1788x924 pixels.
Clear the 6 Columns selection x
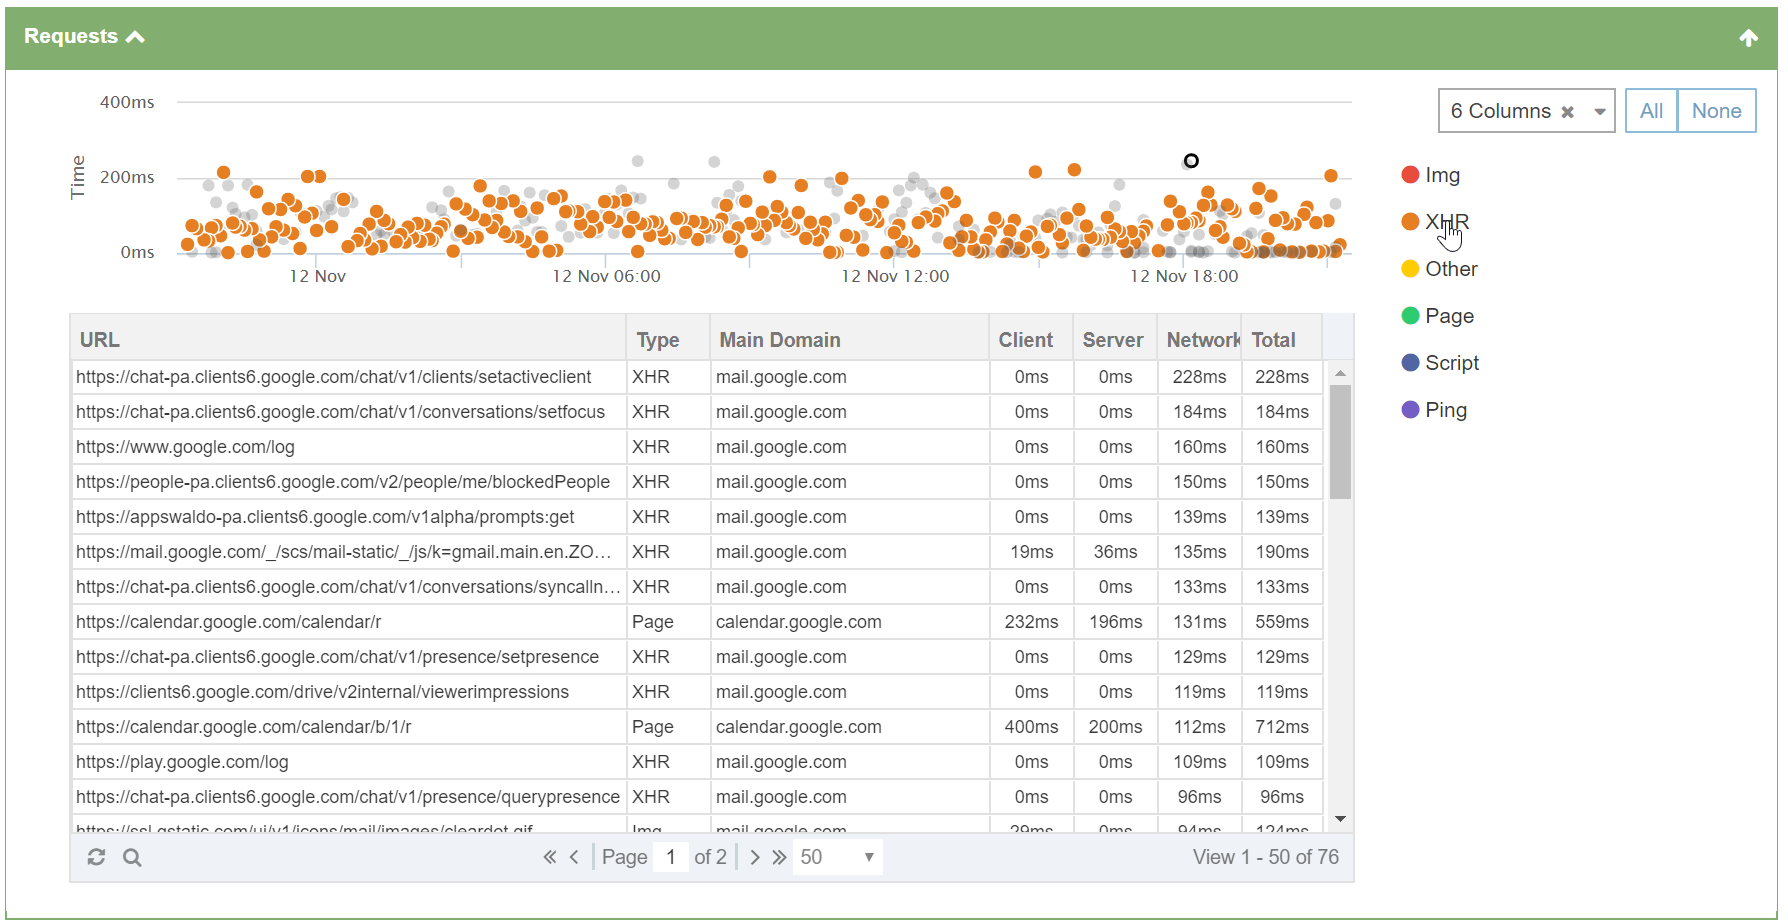1568,112
